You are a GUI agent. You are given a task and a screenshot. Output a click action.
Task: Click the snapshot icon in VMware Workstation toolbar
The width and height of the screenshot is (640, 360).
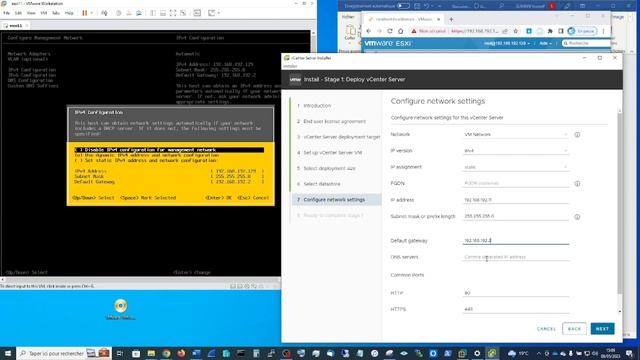pyautogui.click(x=118, y=13)
